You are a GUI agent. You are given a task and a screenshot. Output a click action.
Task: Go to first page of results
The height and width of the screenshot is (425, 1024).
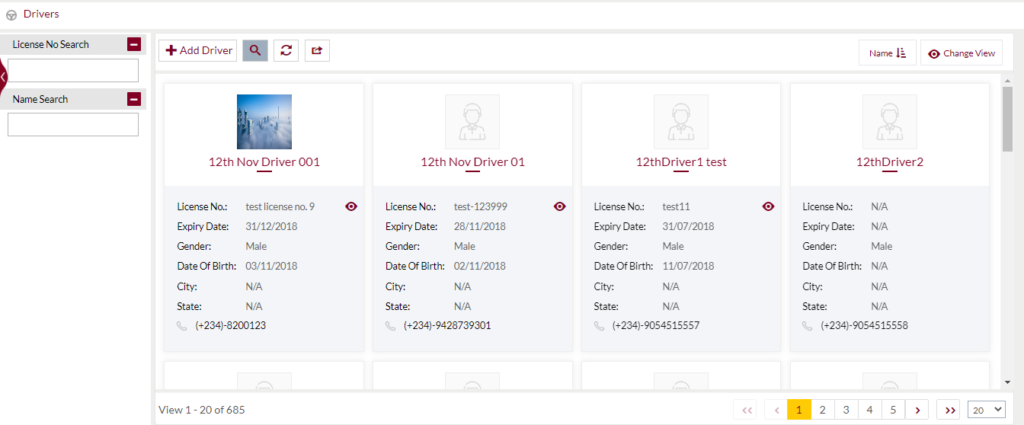pos(746,410)
